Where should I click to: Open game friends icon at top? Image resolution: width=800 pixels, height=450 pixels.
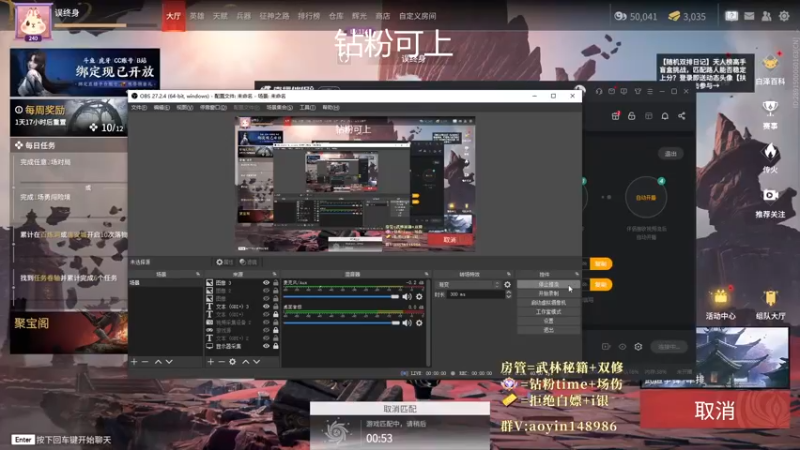tap(766, 16)
